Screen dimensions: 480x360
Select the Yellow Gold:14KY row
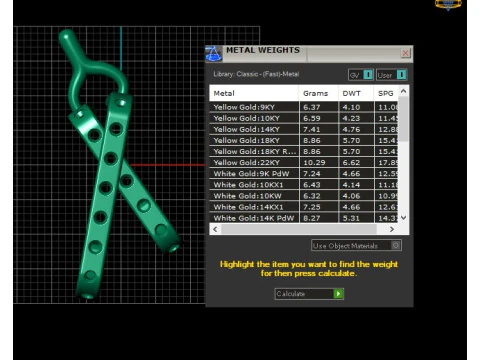(304, 129)
